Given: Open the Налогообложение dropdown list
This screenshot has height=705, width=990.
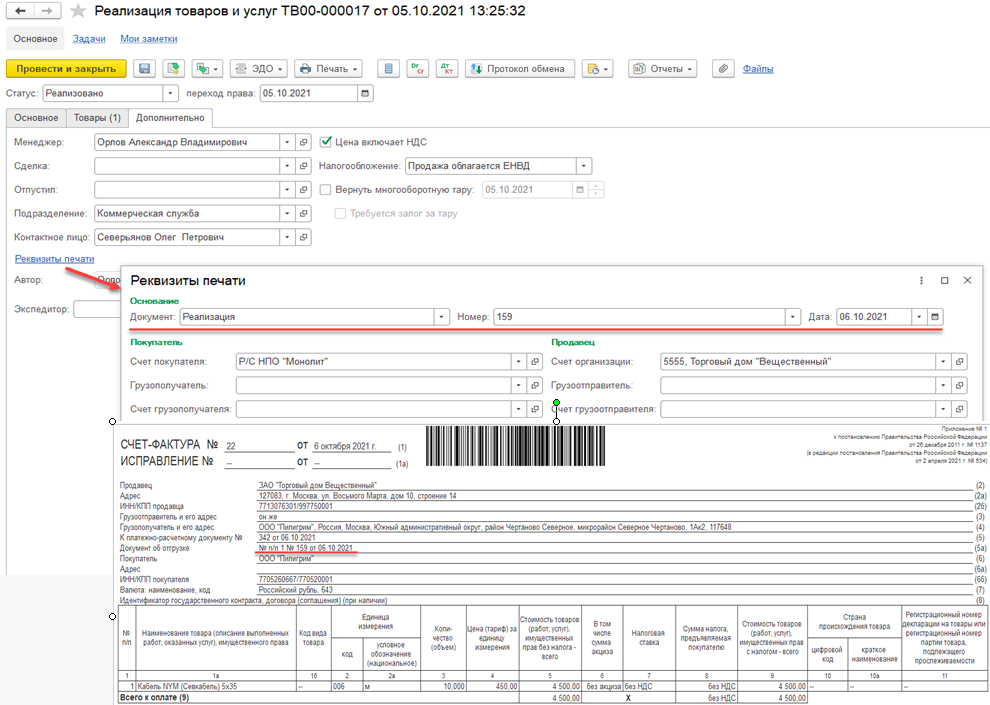Looking at the screenshot, I should coord(584,166).
